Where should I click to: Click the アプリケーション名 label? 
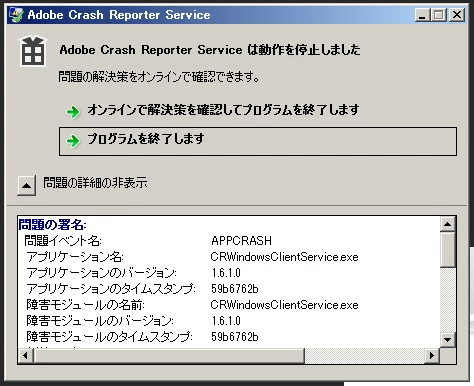click(x=75, y=257)
